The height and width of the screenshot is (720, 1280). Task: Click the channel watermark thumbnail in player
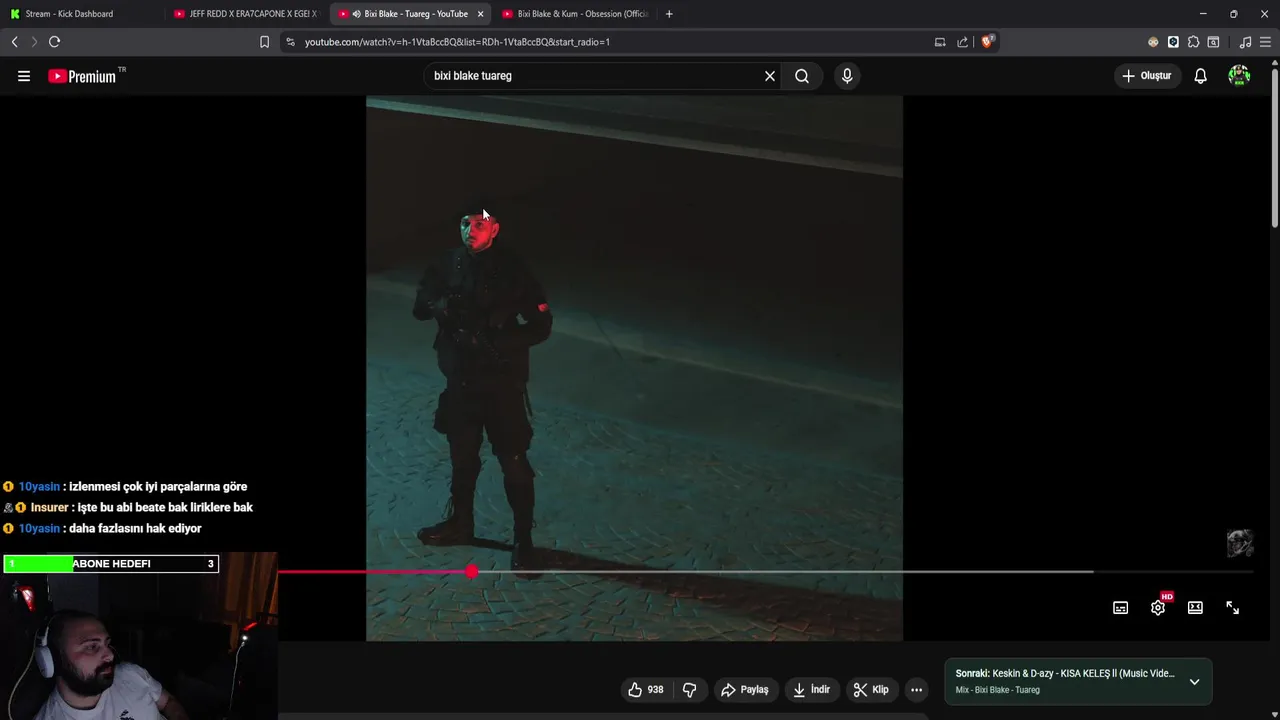pyautogui.click(x=1240, y=543)
